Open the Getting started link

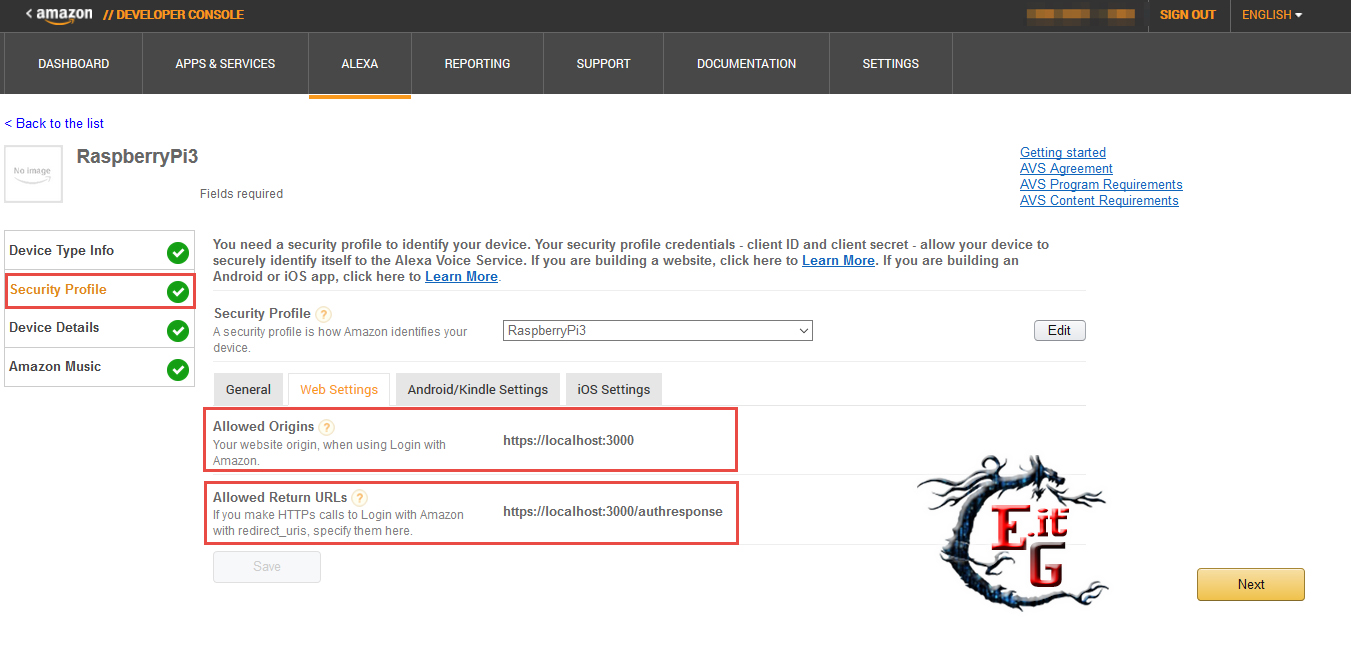[1063, 153]
